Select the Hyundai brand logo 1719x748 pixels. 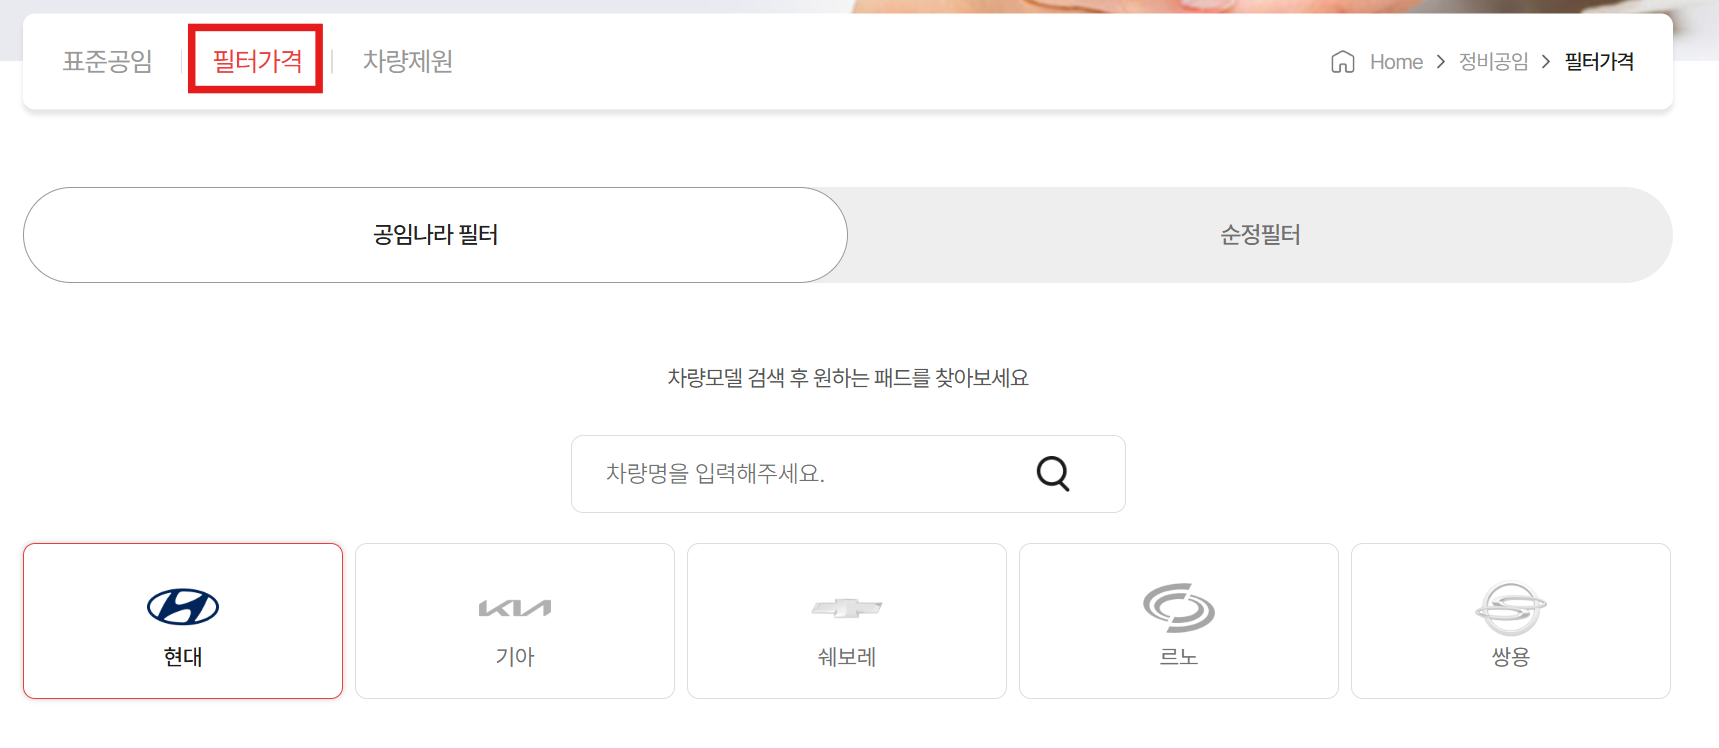(x=182, y=606)
